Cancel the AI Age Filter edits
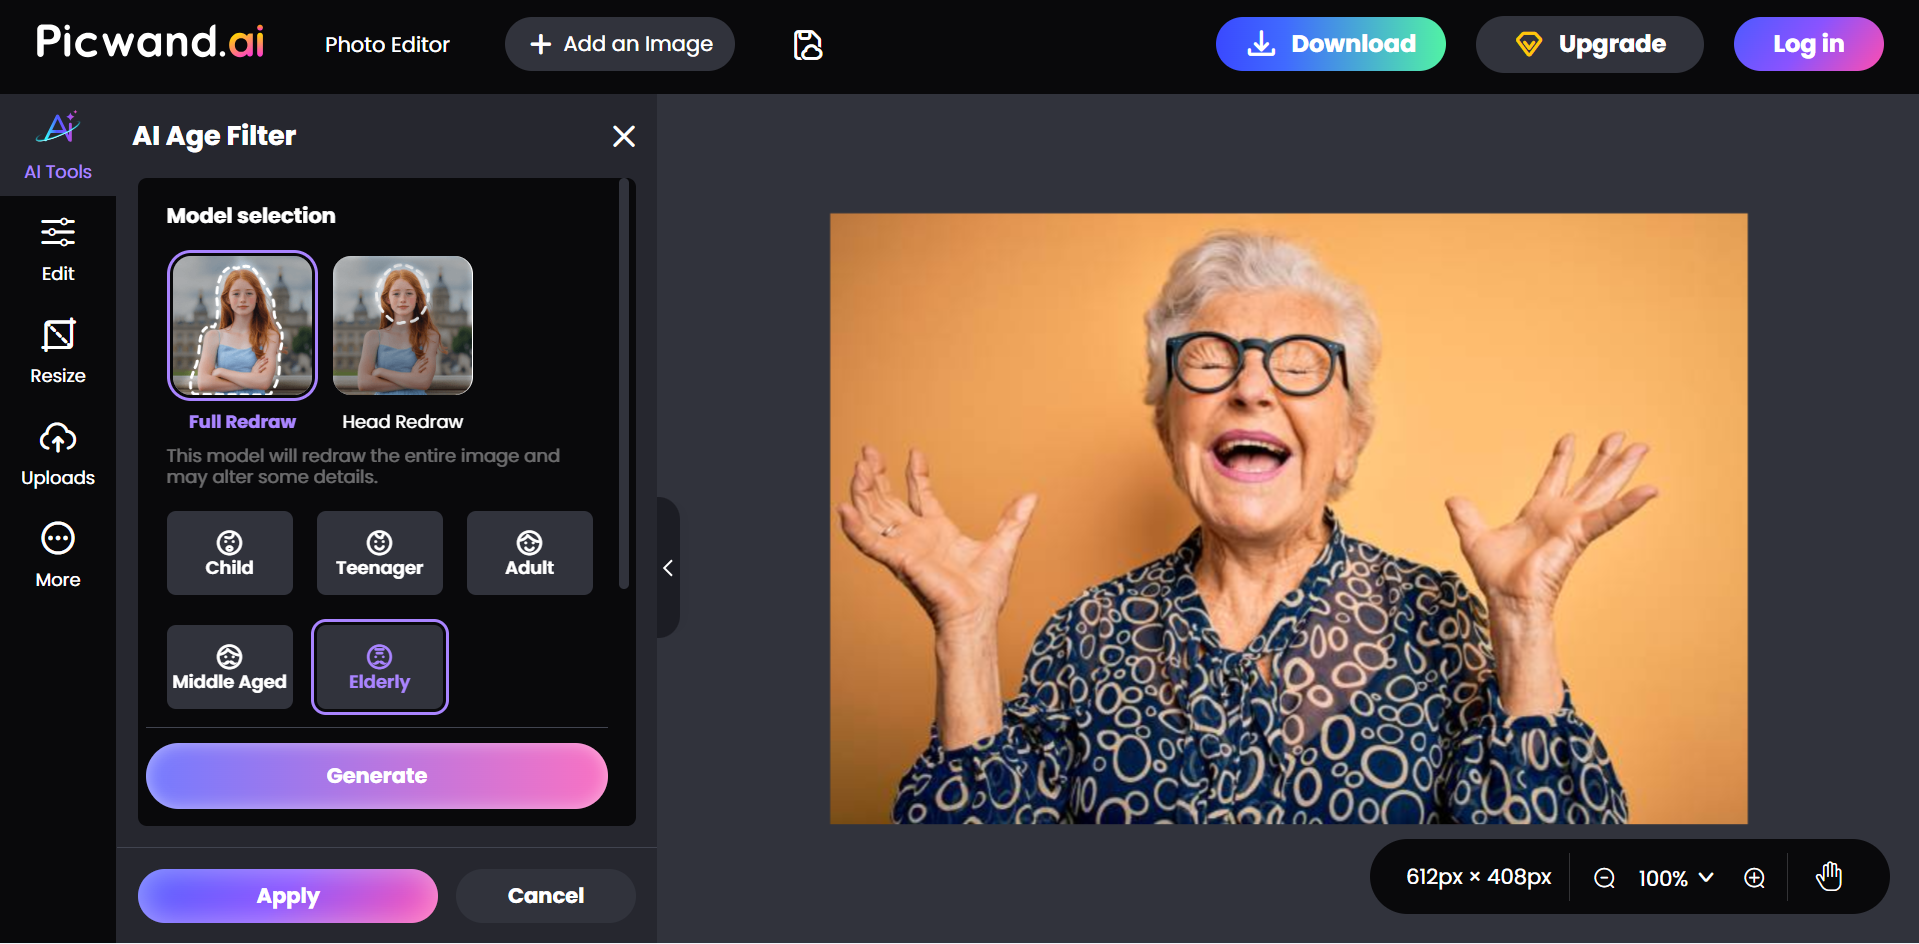The height and width of the screenshot is (944, 1919). (x=545, y=895)
